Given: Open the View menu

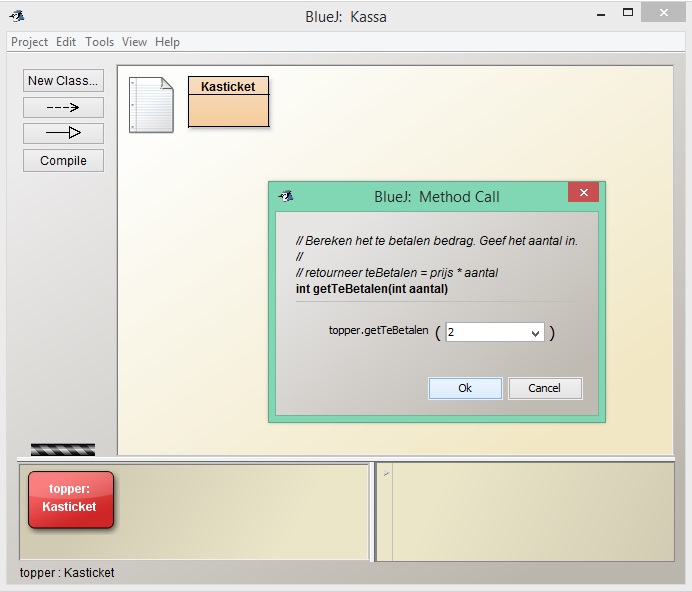Looking at the screenshot, I should tap(134, 42).
